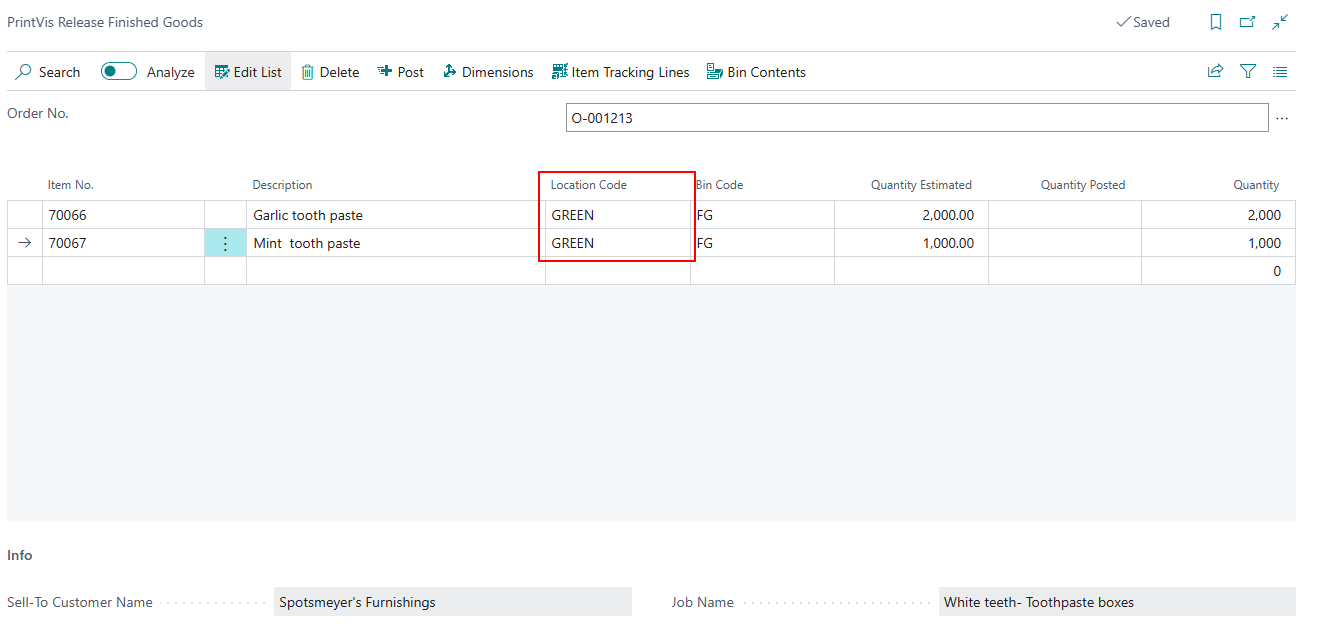Screen dimensions: 1321x629
Task: Click the Quantity Posted cell for item 70066
Action: (x=1065, y=215)
